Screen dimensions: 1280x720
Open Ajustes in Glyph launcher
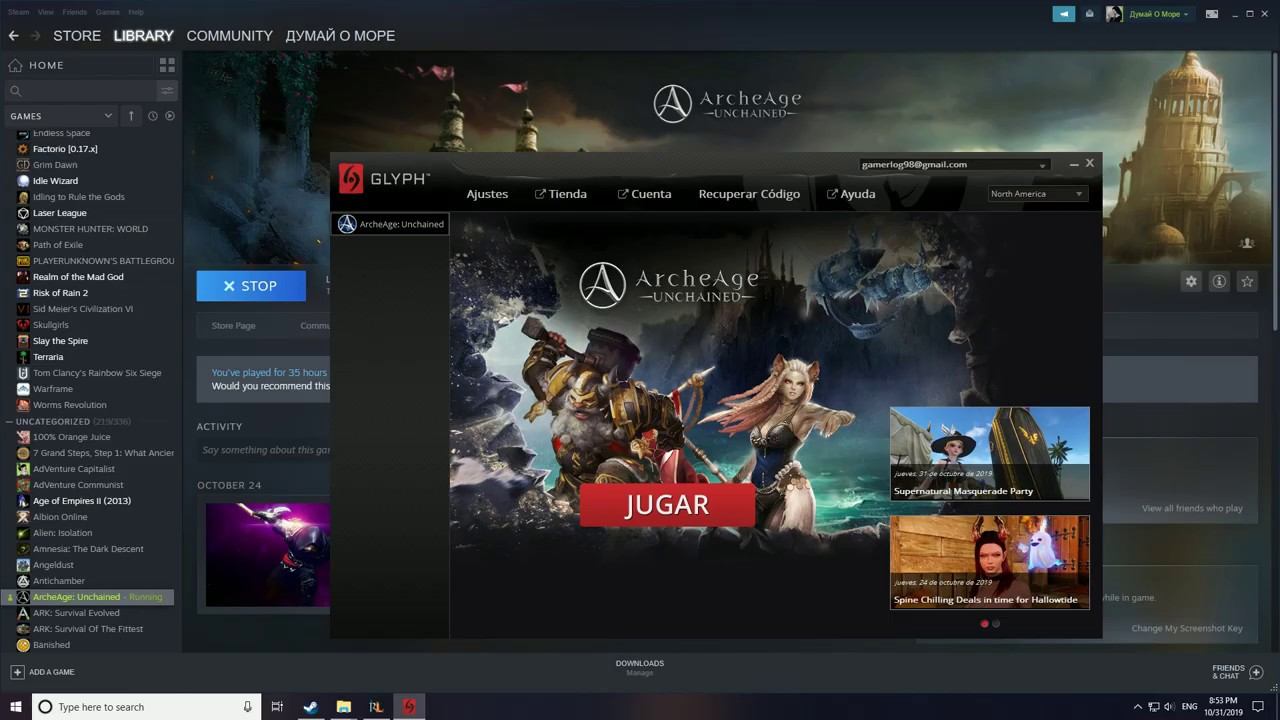487,194
